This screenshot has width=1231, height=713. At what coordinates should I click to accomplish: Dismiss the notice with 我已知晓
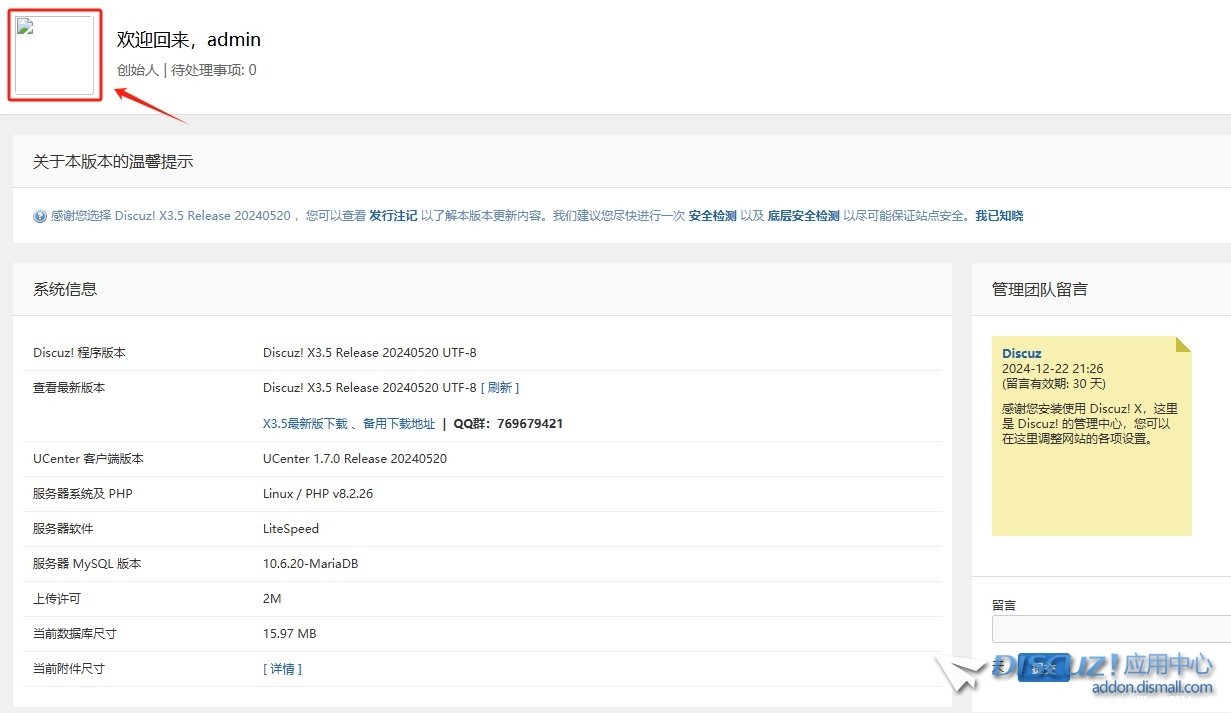click(x=999, y=216)
